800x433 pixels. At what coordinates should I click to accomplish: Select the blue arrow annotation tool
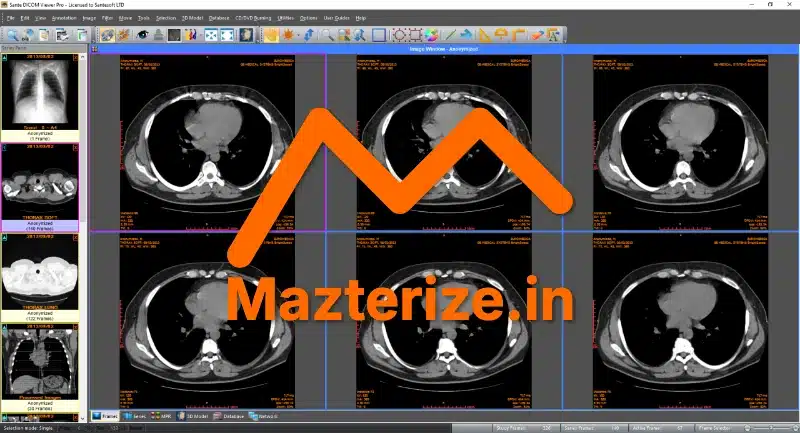(466, 35)
